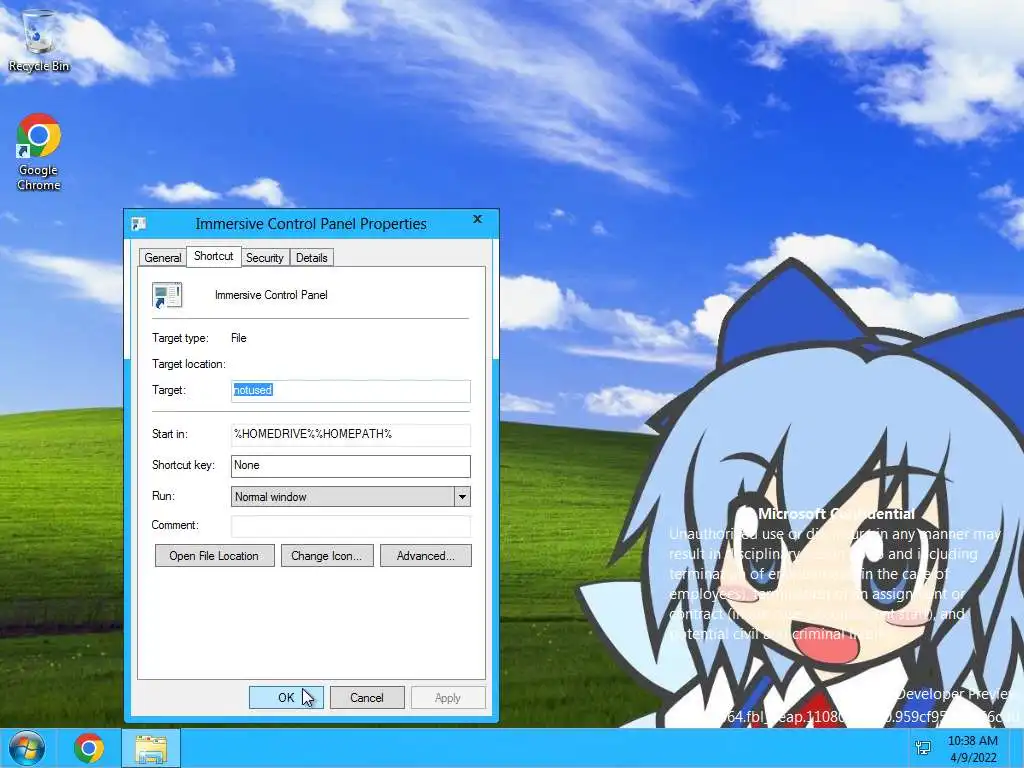Click the dialog title bar text

coord(311,224)
